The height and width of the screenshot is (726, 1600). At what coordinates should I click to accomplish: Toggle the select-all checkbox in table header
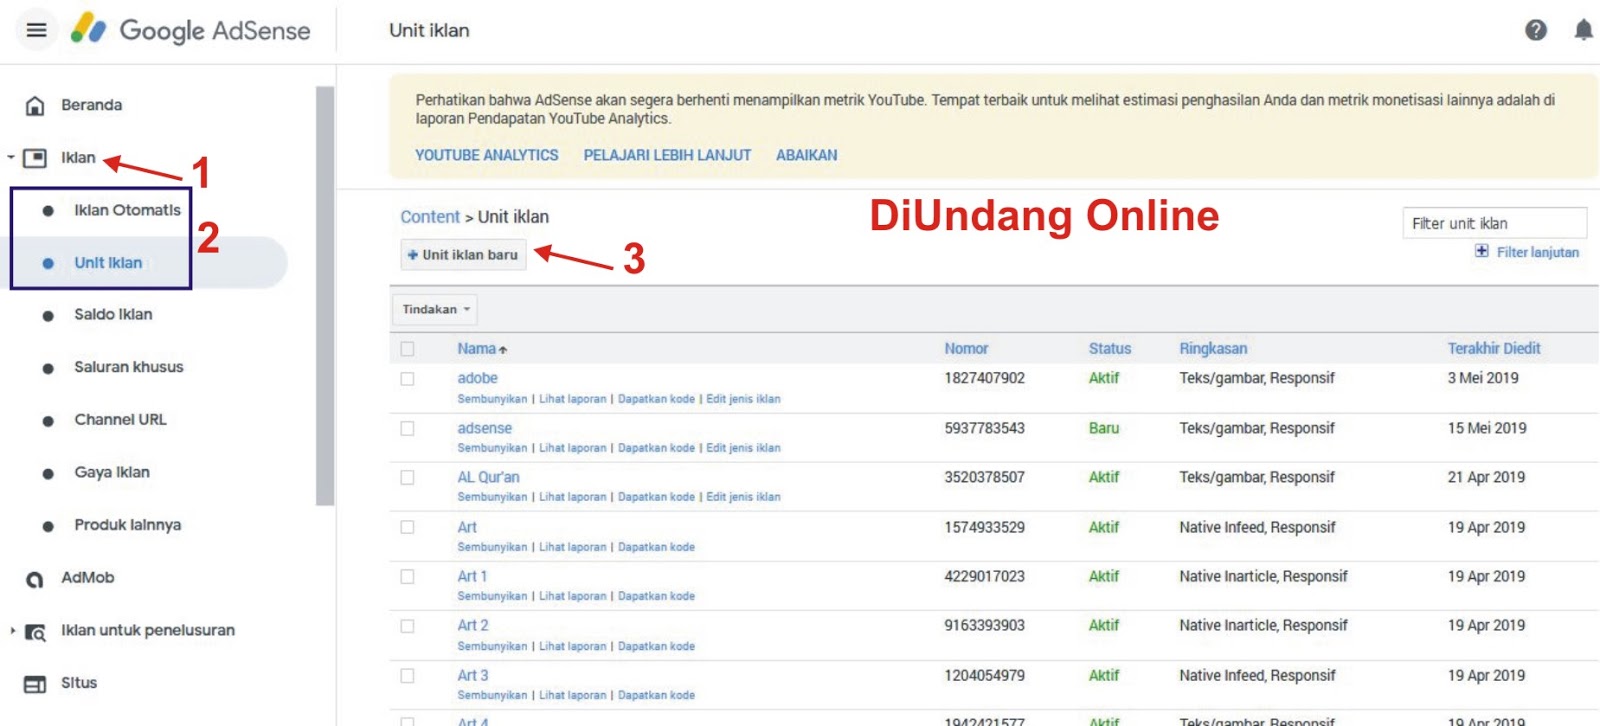pyautogui.click(x=407, y=349)
